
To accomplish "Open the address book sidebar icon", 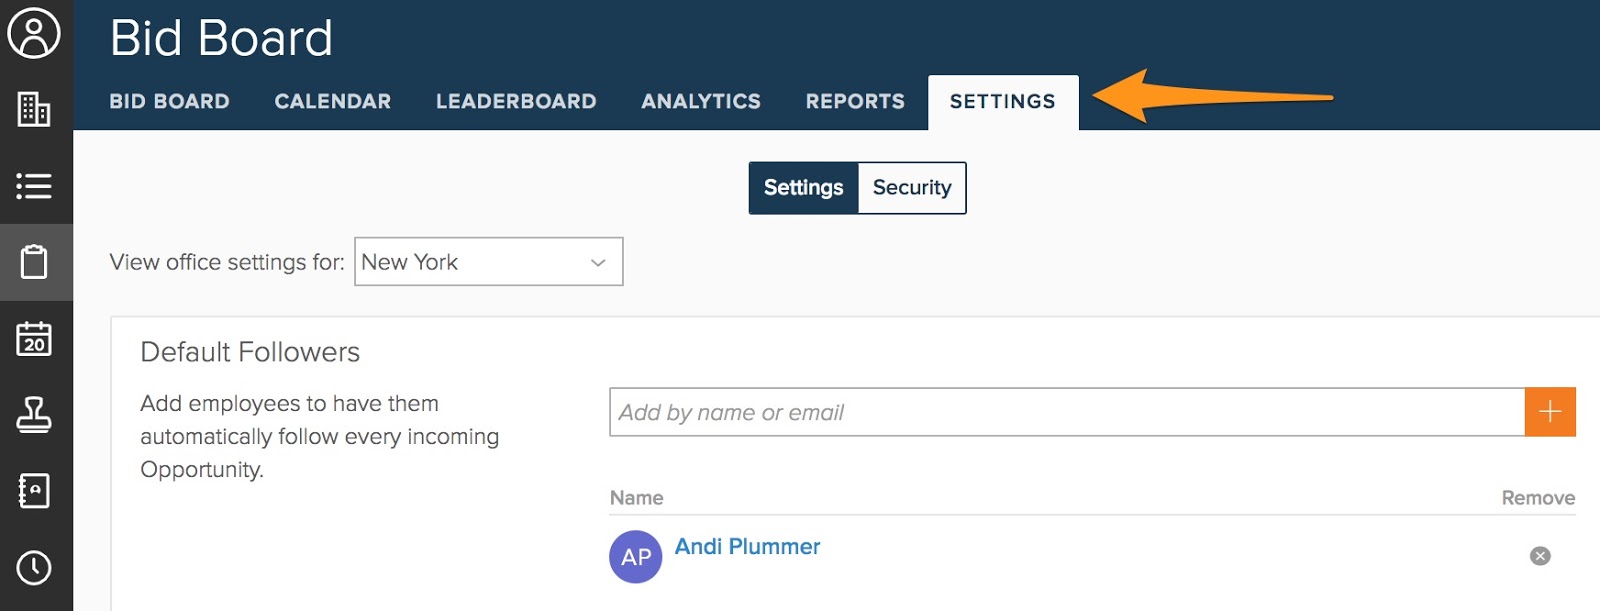I will (x=34, y=491).
